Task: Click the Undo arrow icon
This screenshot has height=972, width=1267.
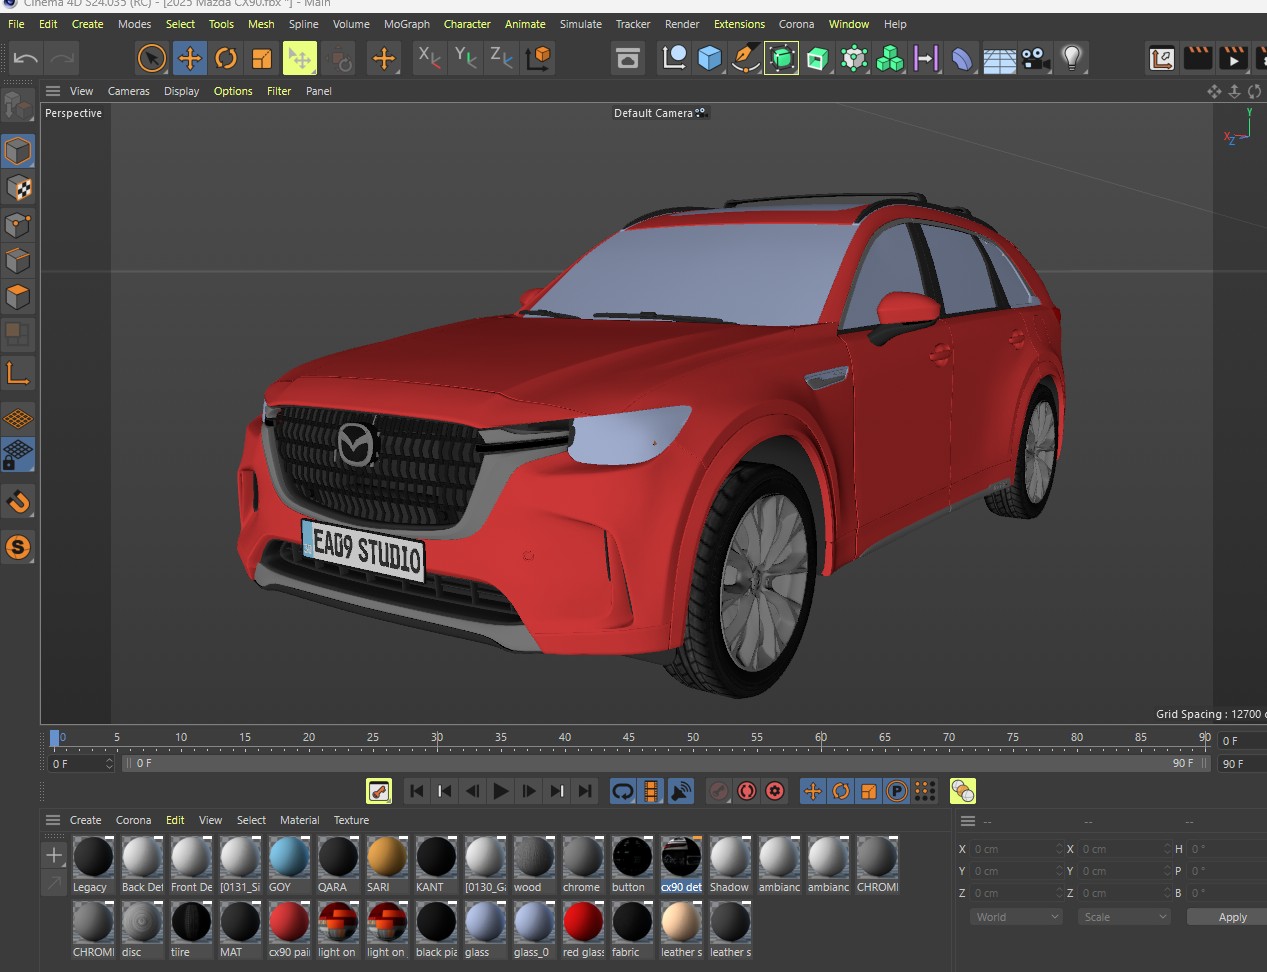Action: point(26,58)
